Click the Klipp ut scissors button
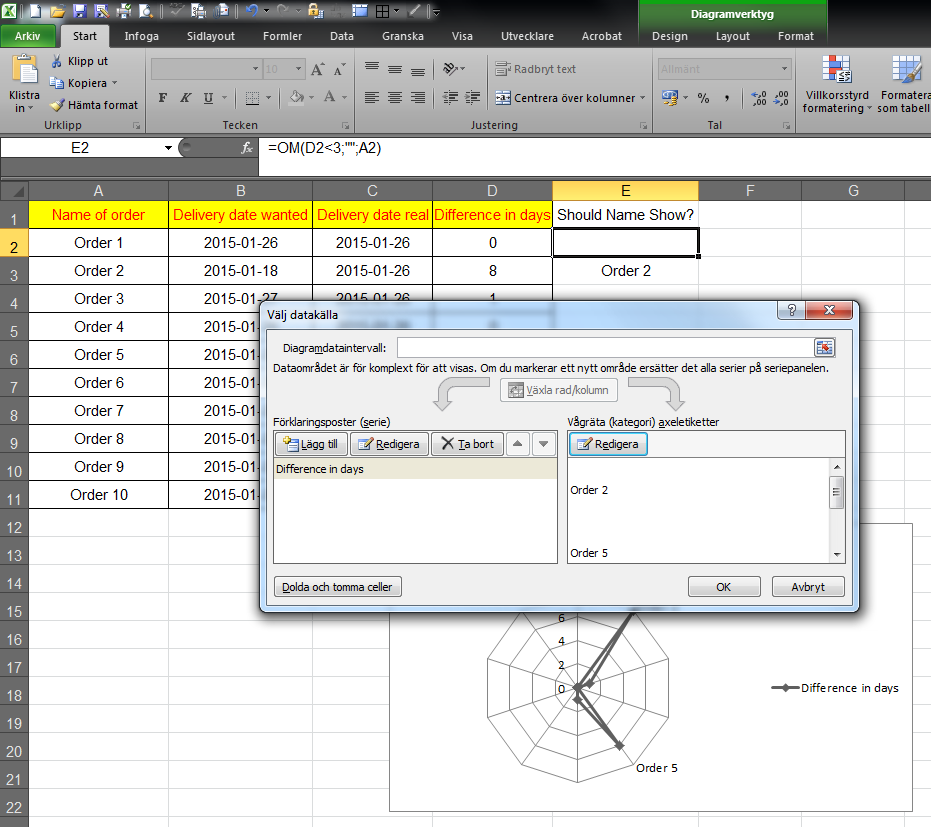The height and width of the screenshot is (827, 931). pos(79,61)
